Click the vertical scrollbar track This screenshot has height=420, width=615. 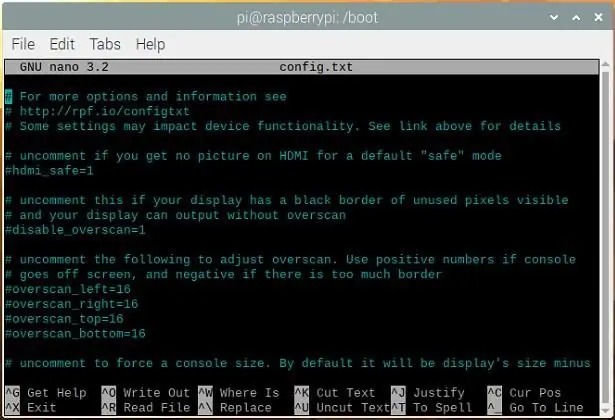pos(606,237)
